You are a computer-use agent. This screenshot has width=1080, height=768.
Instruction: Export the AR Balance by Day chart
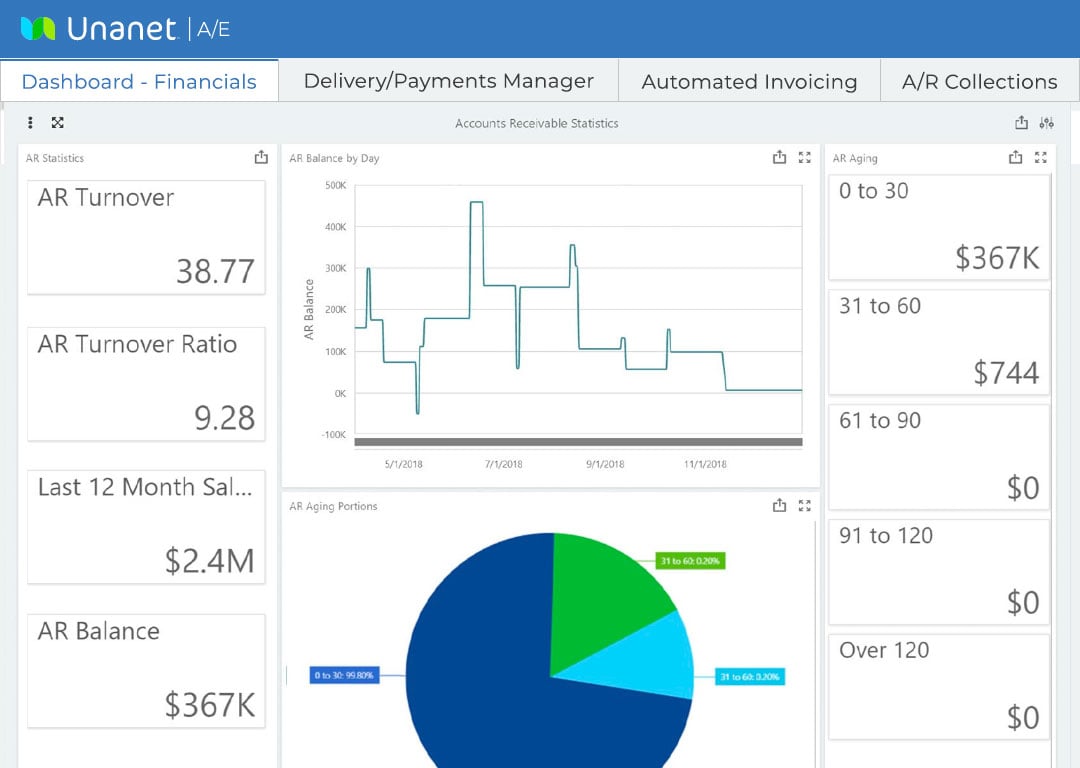point(779,157)
